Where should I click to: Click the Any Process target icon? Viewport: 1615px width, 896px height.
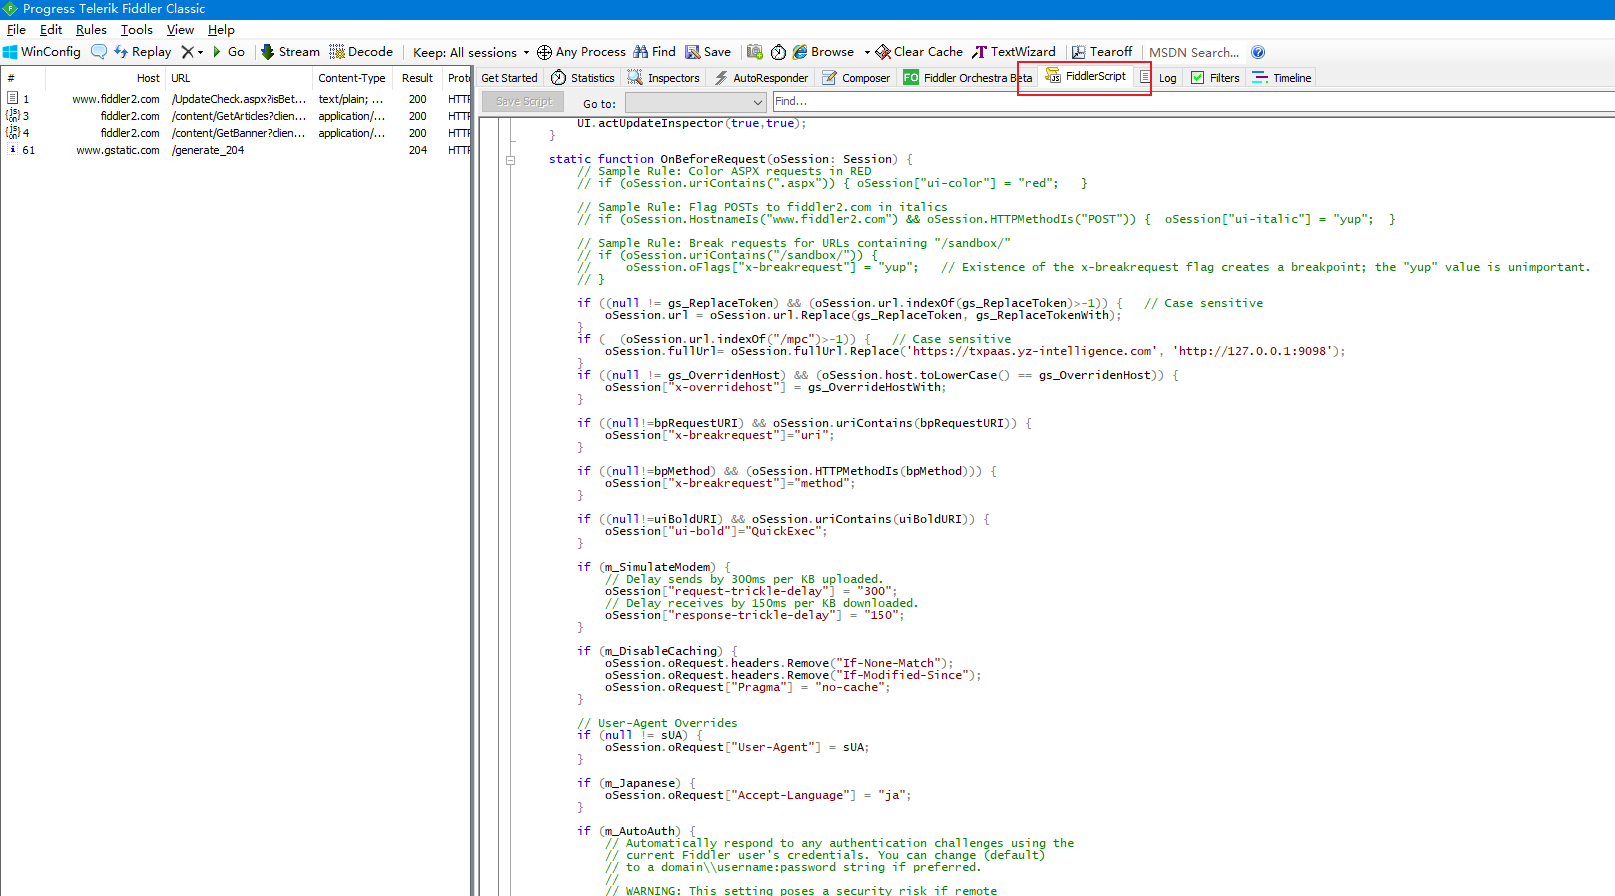coord(544,52)
